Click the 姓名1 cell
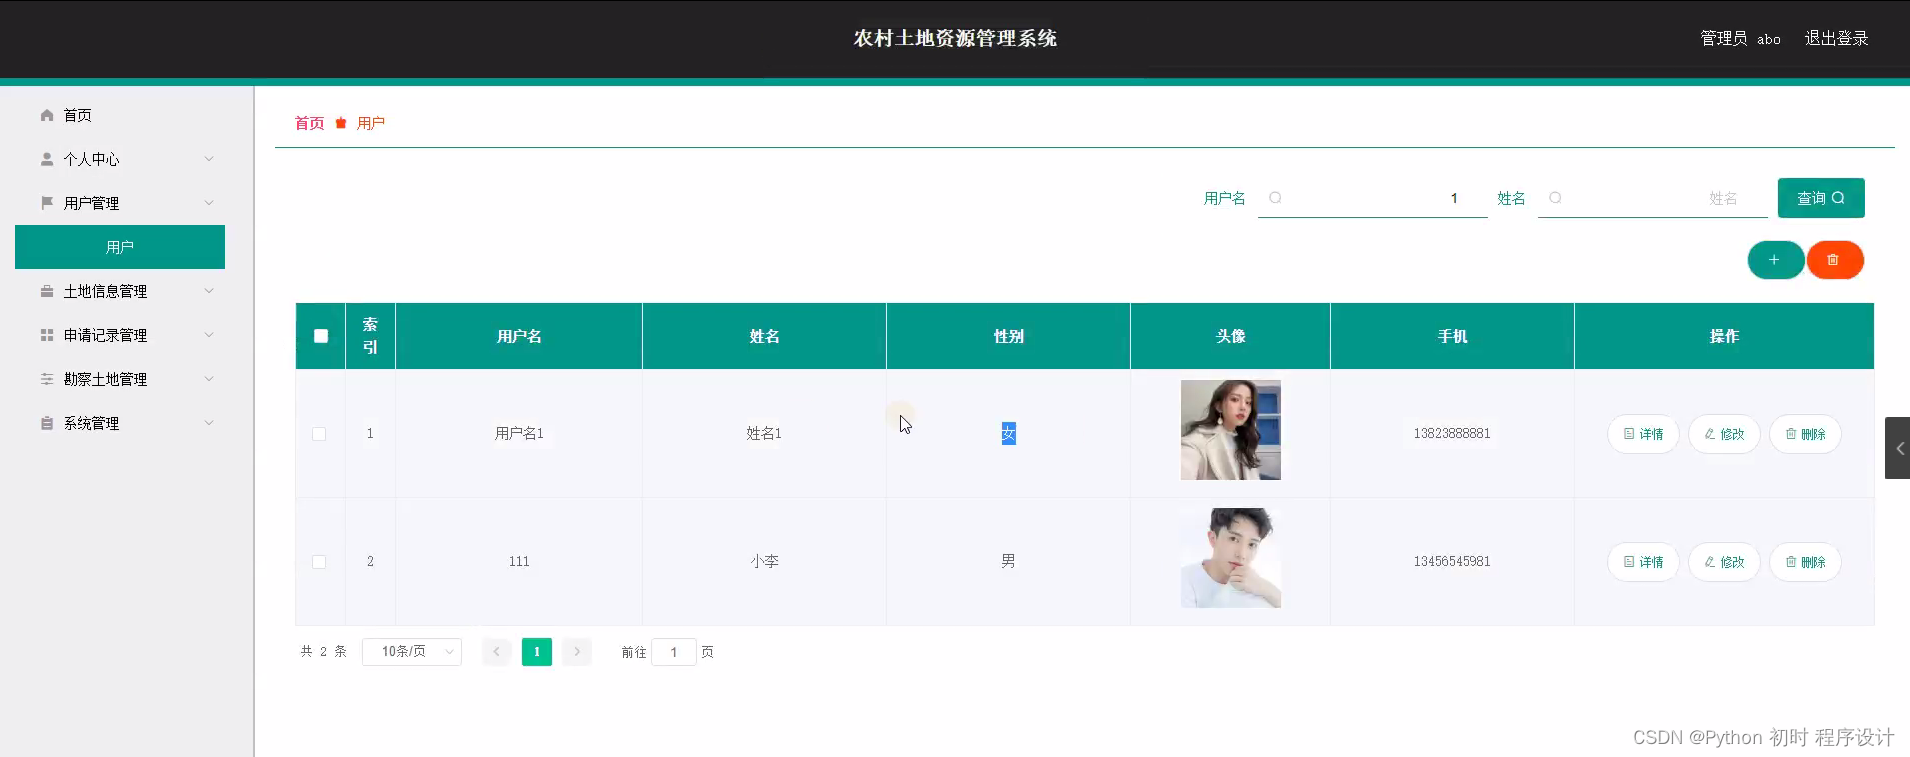The image size is (1910, 757). click(x=764, y=434)
